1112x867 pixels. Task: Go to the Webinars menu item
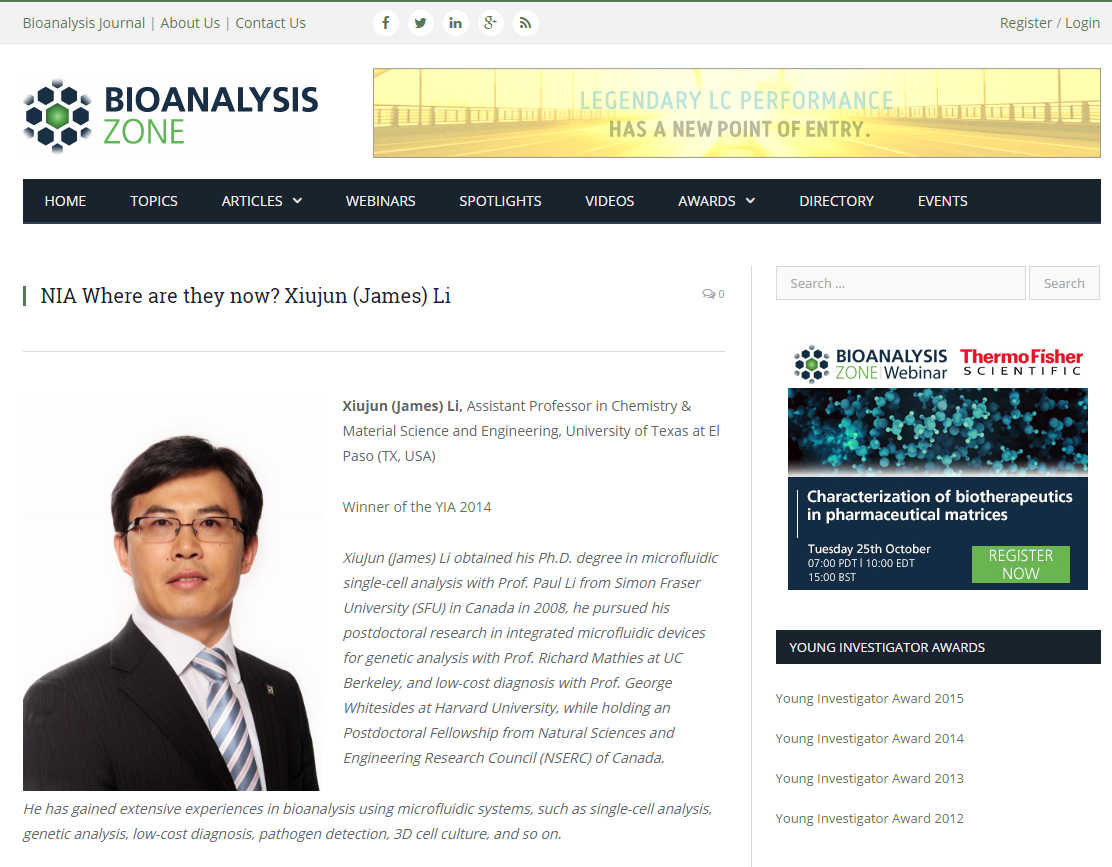click(x=380, y=201)
